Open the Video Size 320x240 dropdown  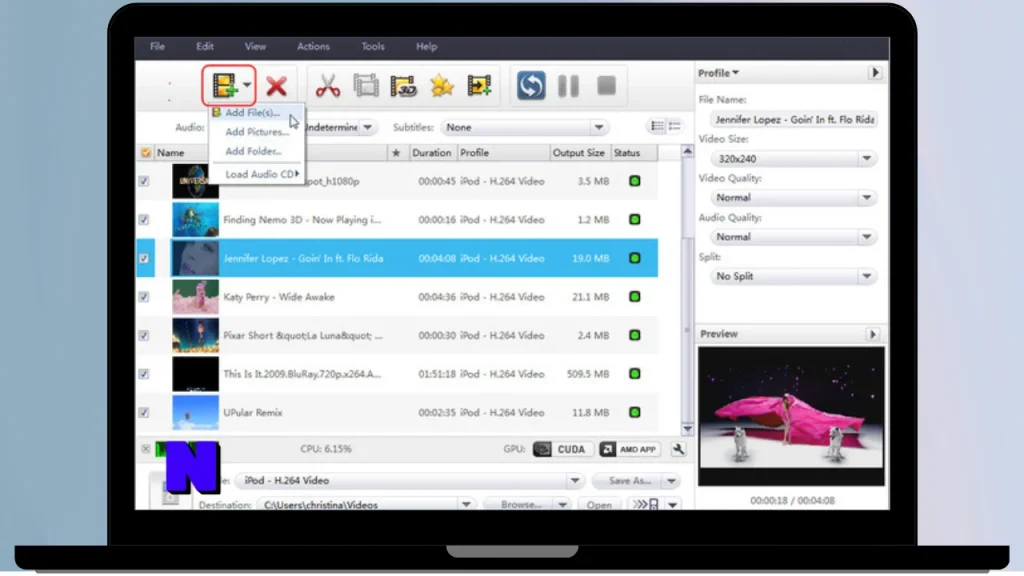coord(793,159)
